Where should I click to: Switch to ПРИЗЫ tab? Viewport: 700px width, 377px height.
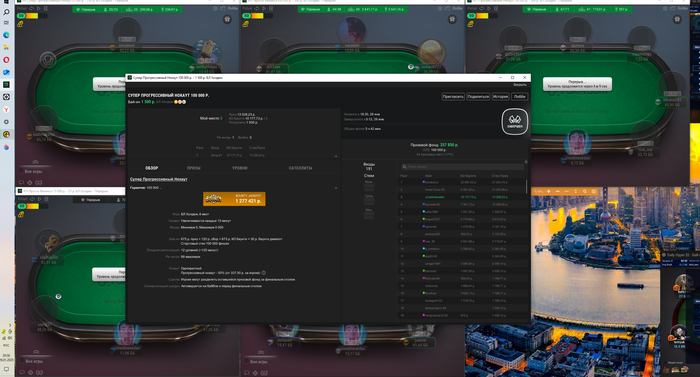click(x=194, y=168)
